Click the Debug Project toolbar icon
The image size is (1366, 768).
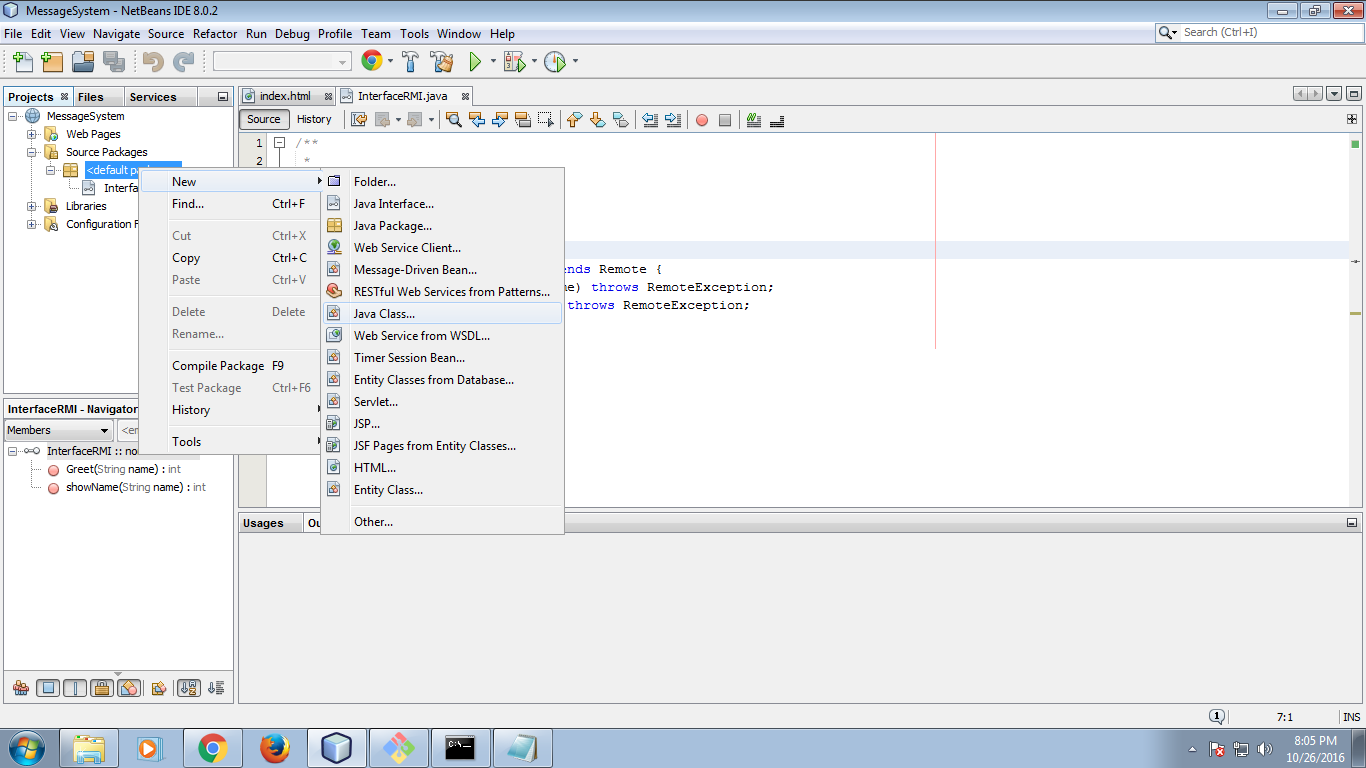click(514, 62)
